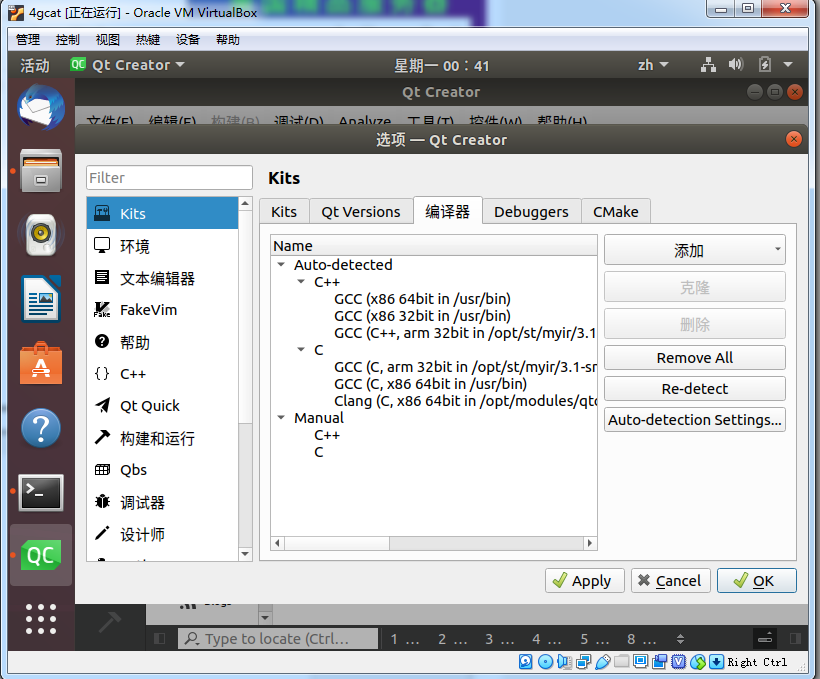The height and width of the screenshot is (679, 820).
Task: Collapse the C++ group under Auto-detected
Action: (x=301, y=281)
